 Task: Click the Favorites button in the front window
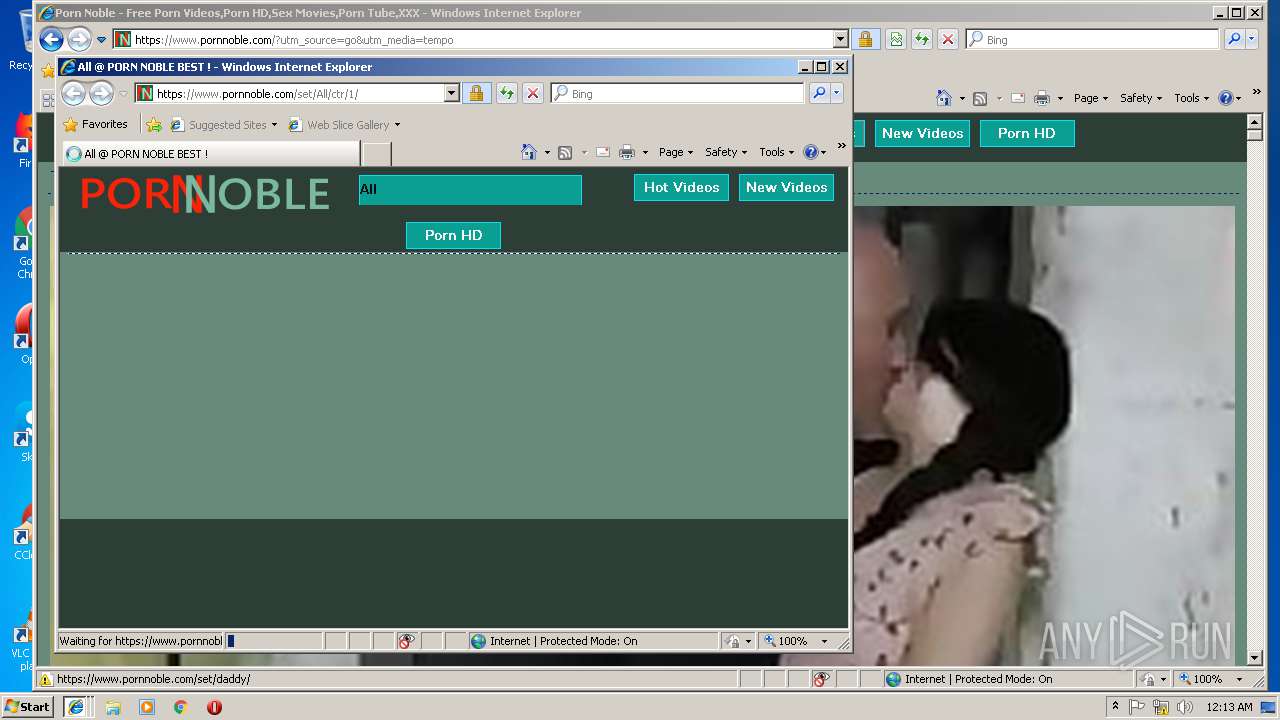tap(96, 125)
